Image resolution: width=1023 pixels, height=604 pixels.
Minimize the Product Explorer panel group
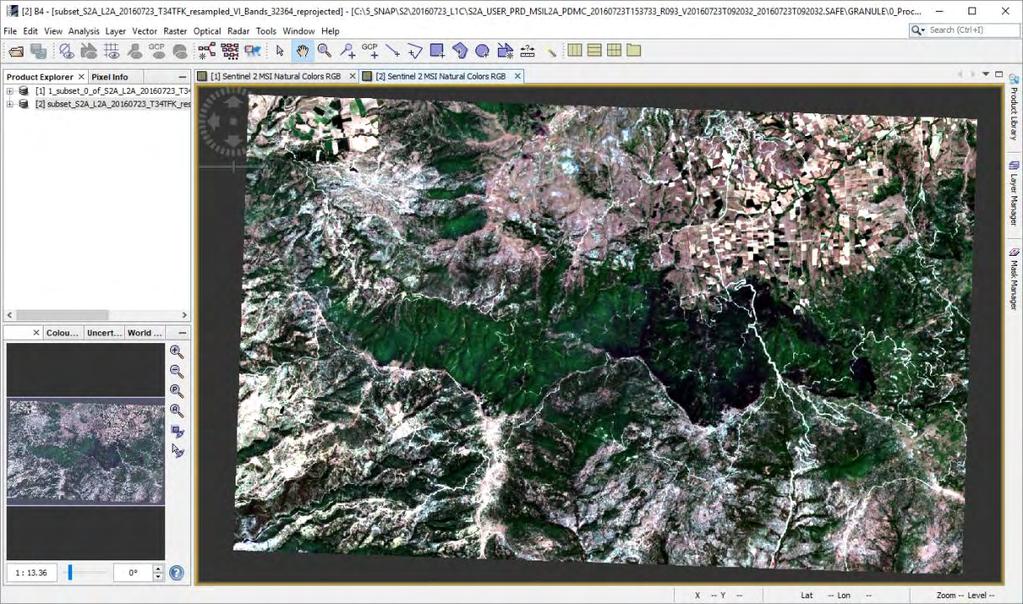[182, 77]
